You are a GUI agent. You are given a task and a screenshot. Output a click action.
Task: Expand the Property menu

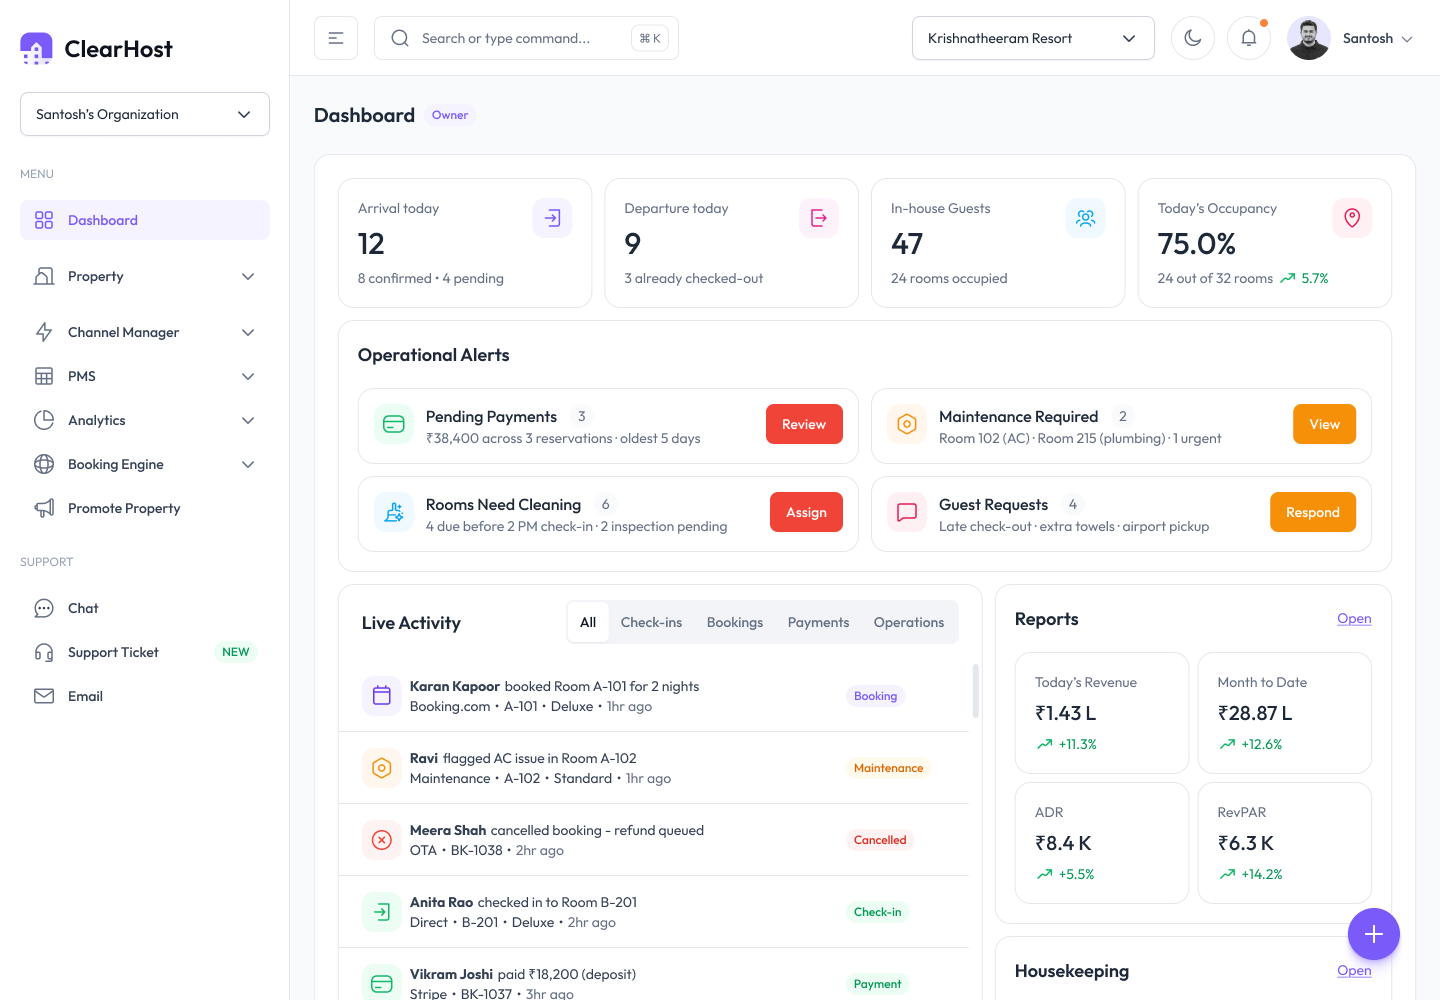click(145, 276)
